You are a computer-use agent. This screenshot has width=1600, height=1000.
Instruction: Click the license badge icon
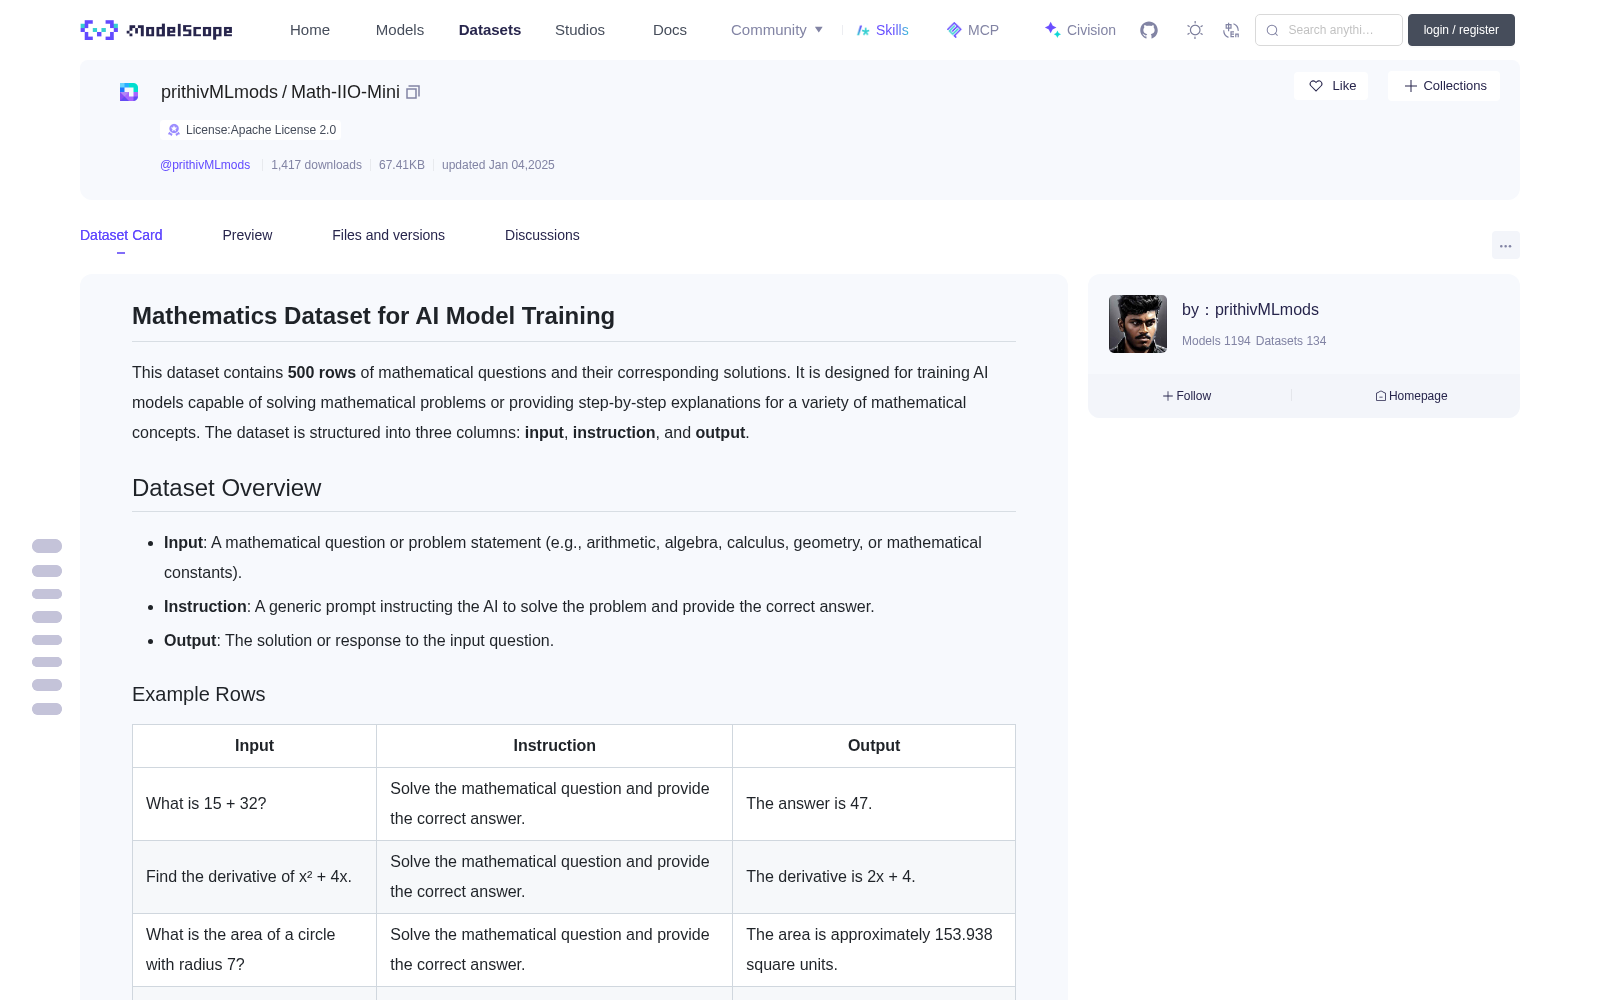pos(174,130)
